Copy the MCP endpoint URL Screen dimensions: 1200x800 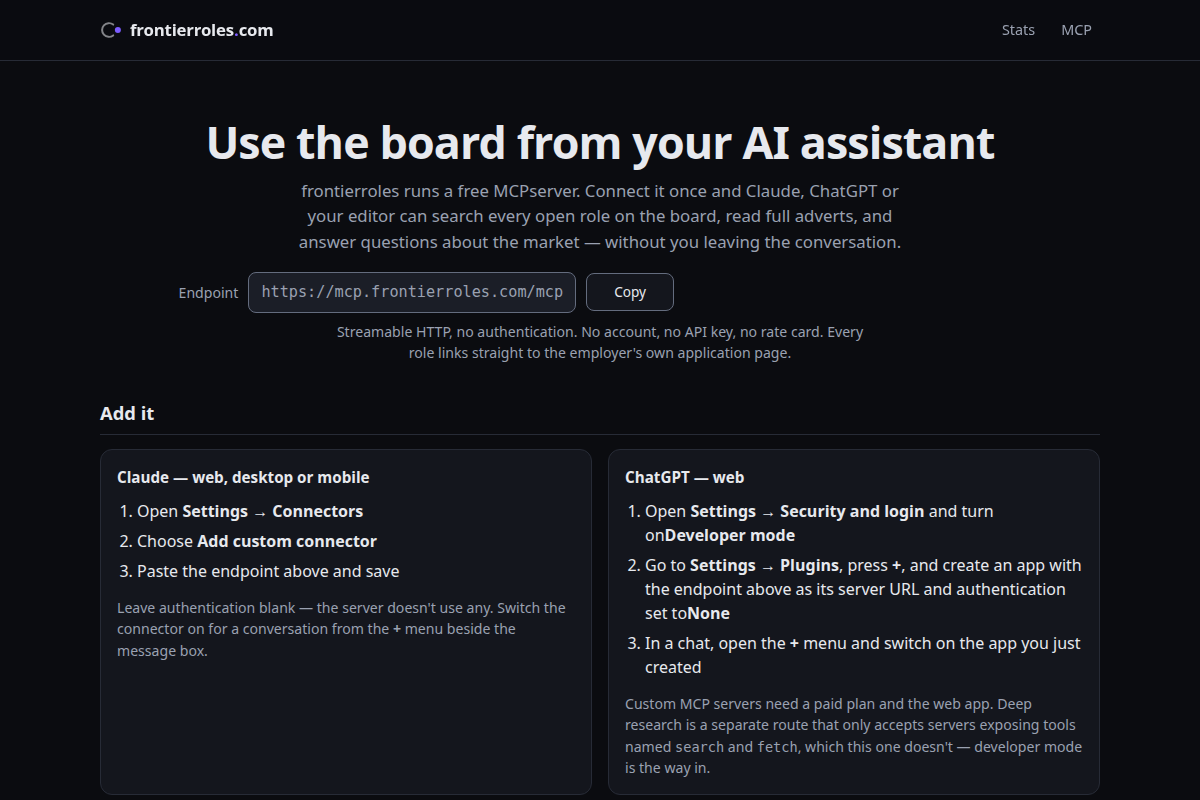tap(630, 292)
